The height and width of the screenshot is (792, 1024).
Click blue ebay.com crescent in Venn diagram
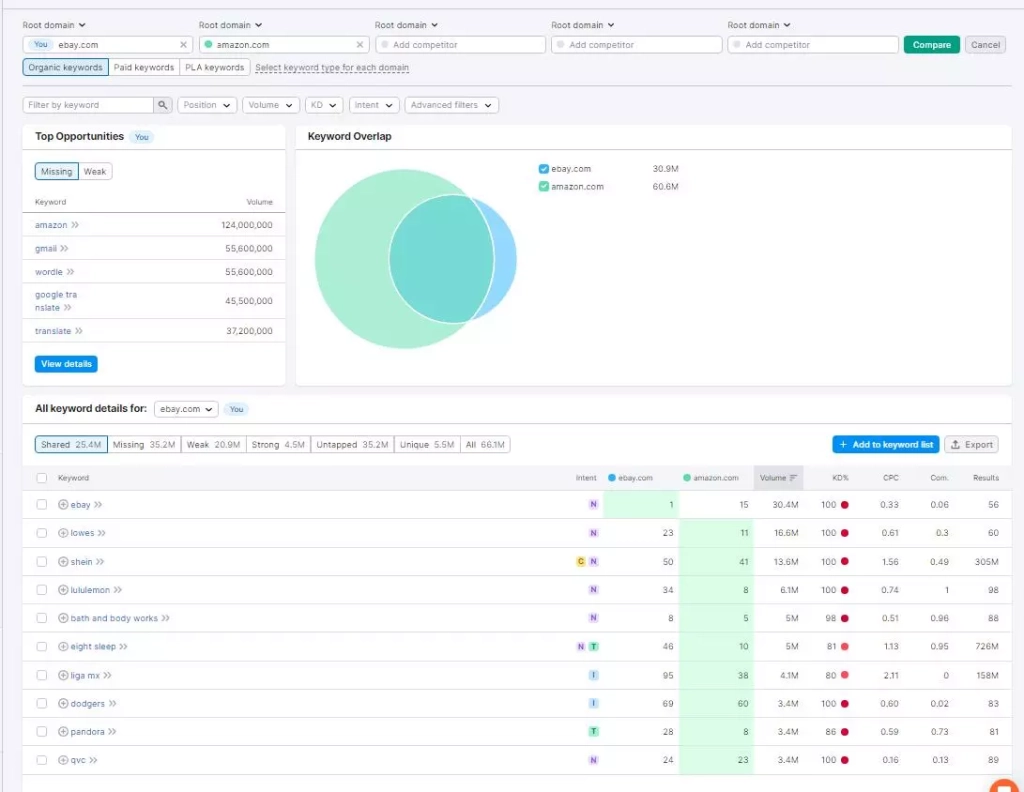[505, 259]
